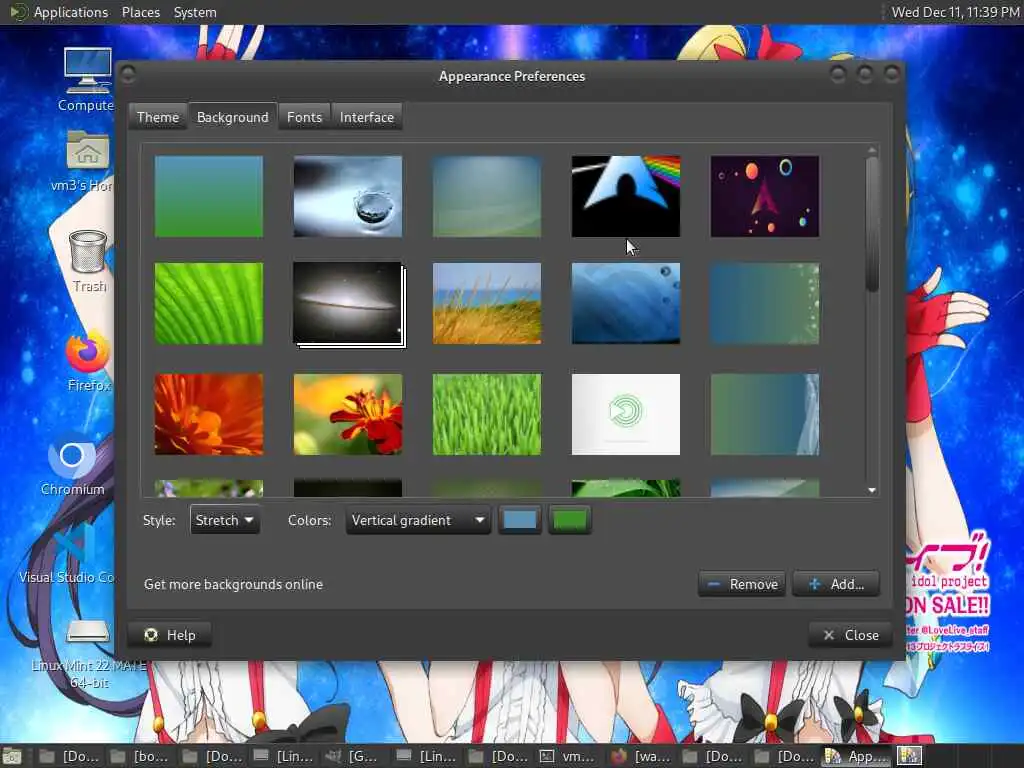Viewport: 1024px width, 768px height.
Task: Open Help for Appearance Preferences
Action: 170,635
